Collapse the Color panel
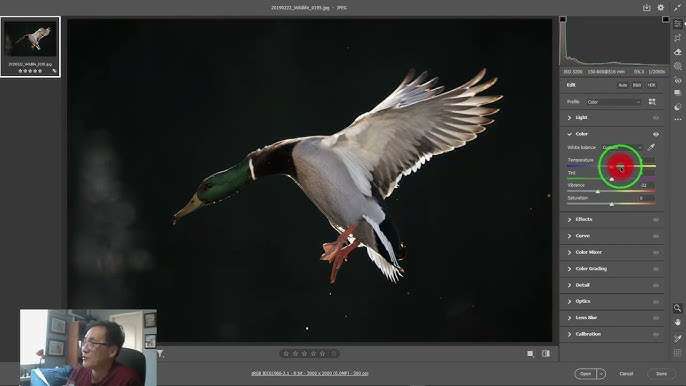Screen dimensions: 686x386 click(x=569, y=134)
